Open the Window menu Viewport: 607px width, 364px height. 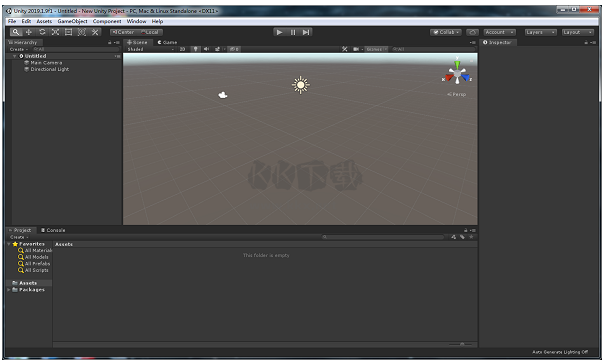[137, 21]
